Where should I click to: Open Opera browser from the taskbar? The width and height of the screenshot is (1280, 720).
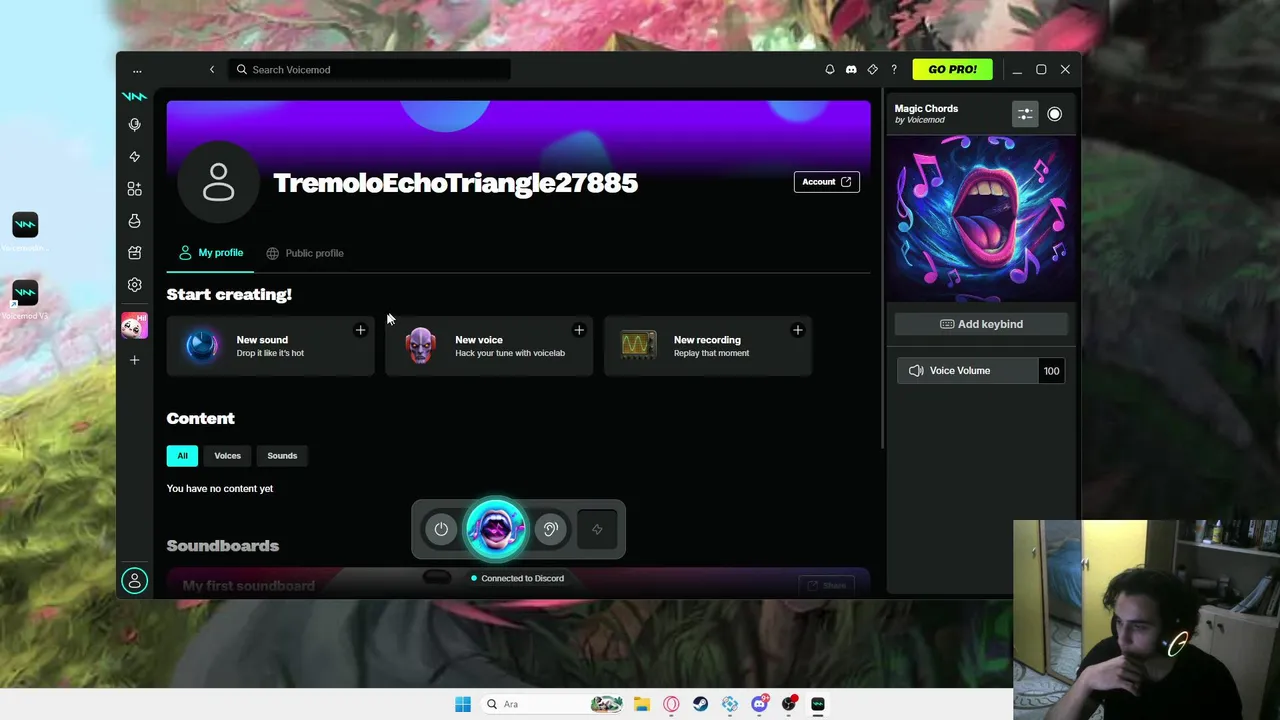coord(671,704)
